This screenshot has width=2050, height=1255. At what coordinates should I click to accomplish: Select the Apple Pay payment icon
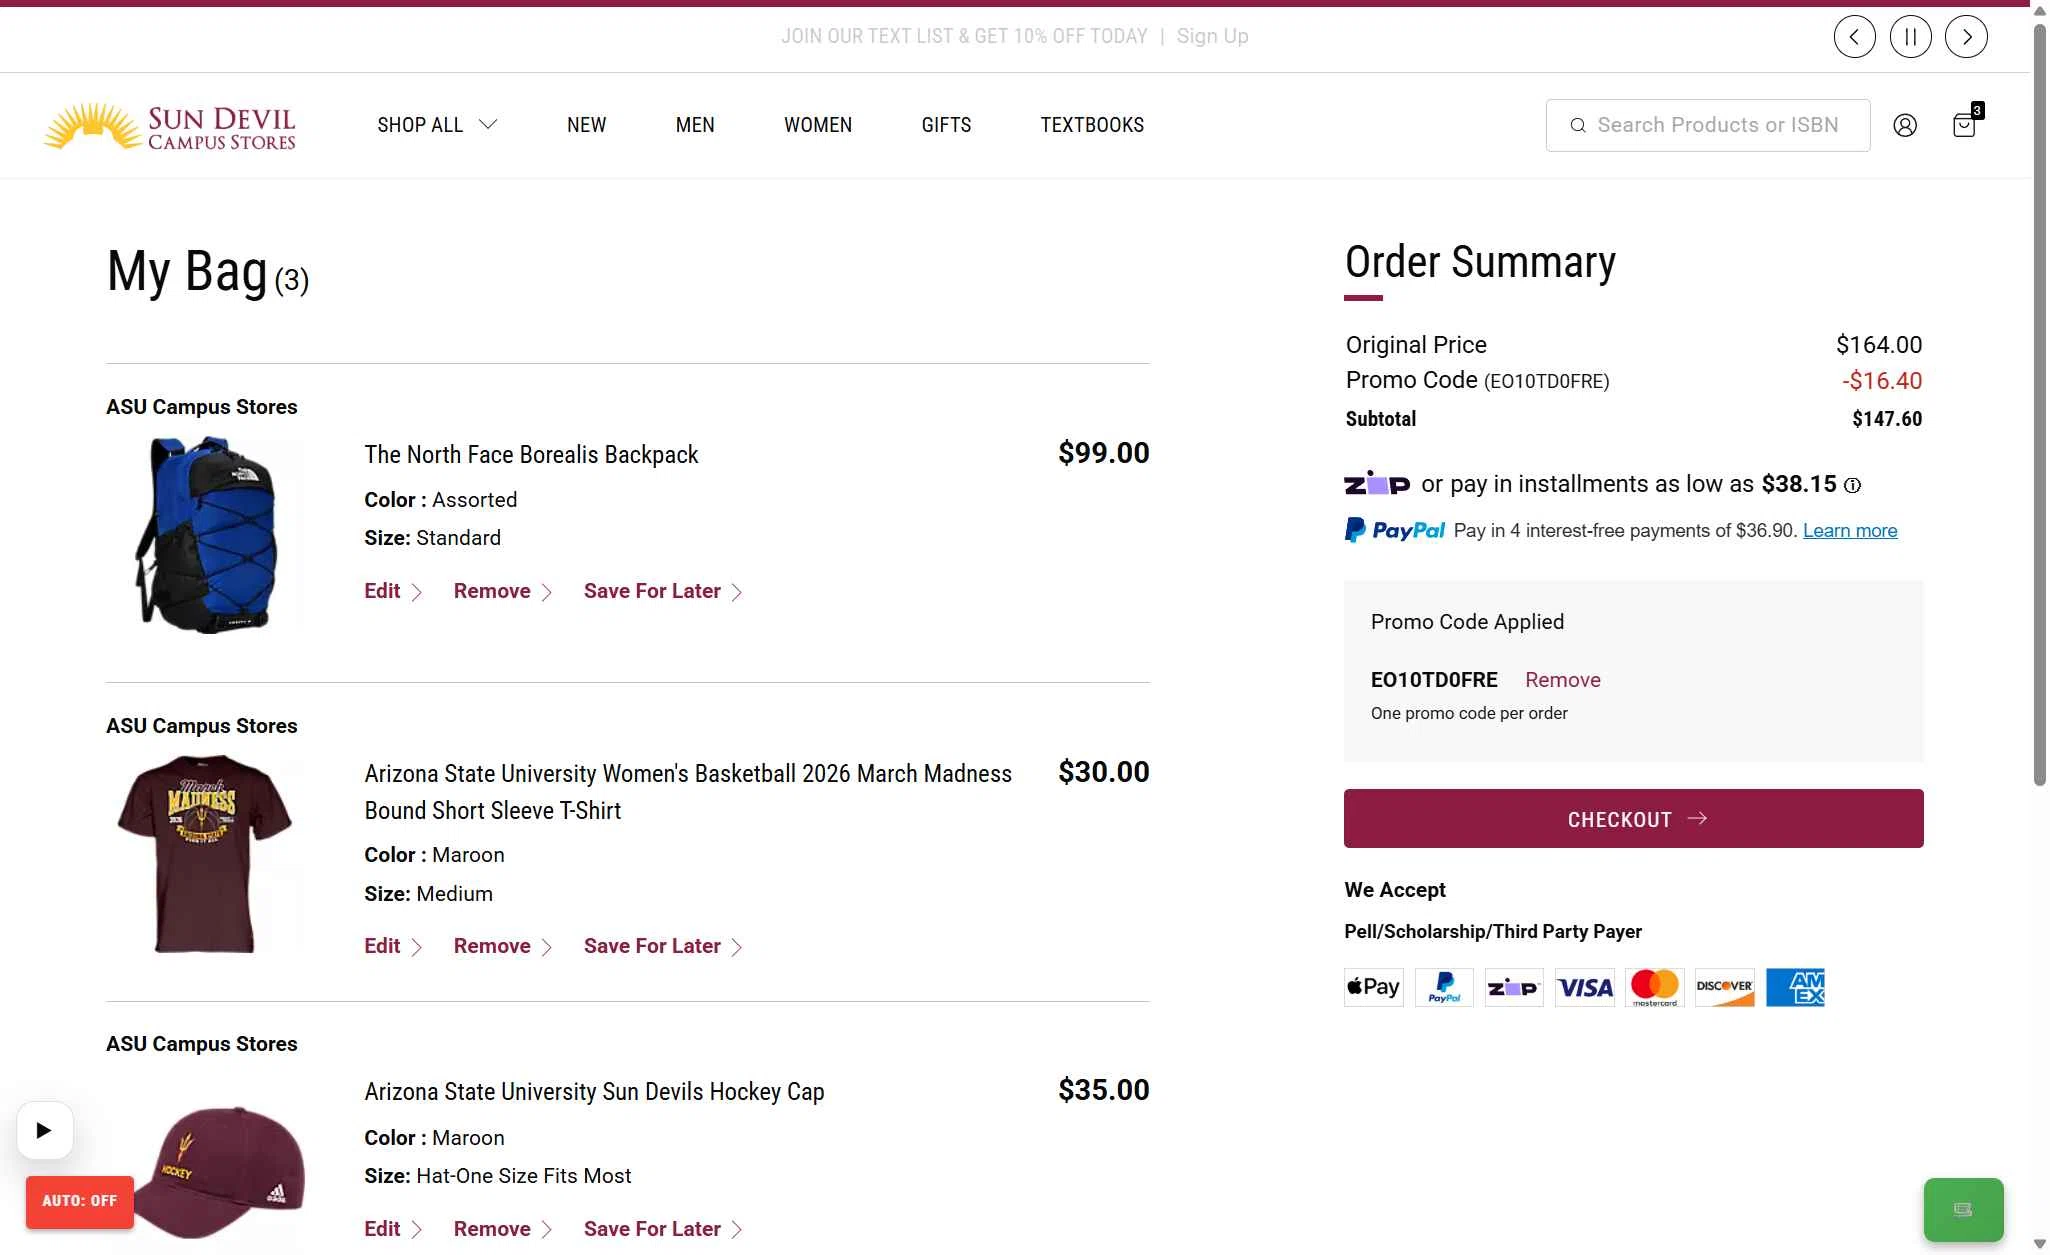1374,987
